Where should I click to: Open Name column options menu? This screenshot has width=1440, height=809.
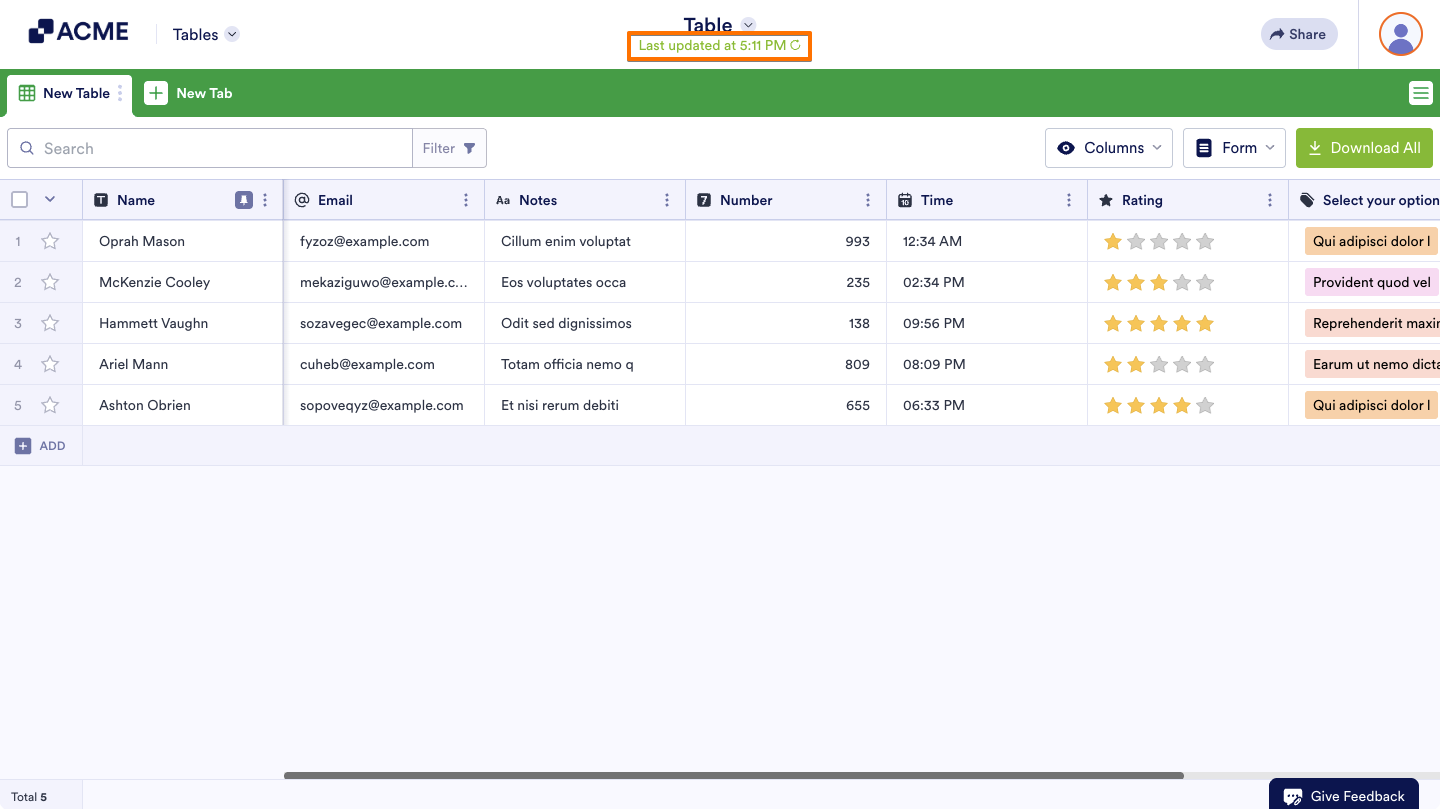click(x=265, y=200)
